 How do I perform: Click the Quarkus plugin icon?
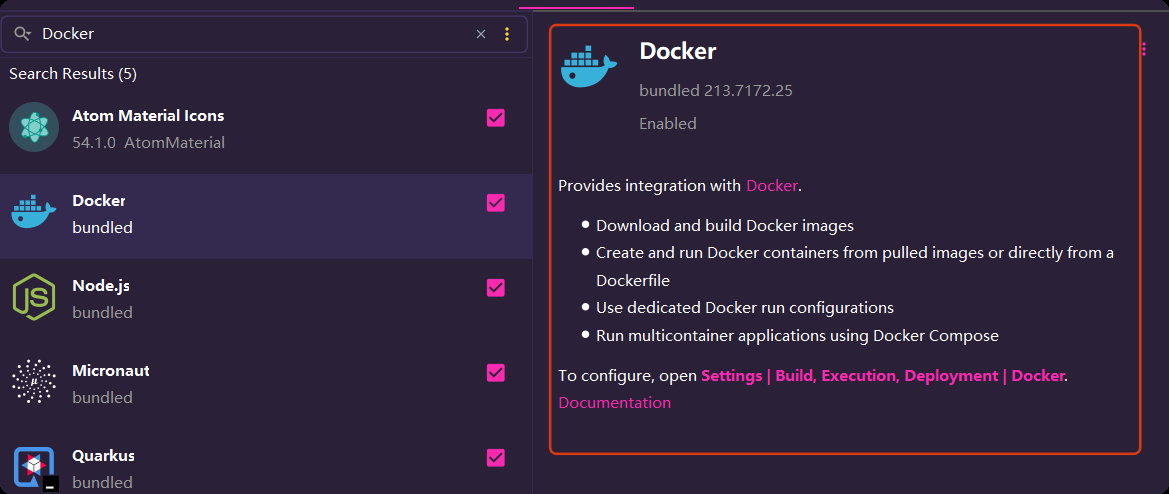(x=35, y=468)
